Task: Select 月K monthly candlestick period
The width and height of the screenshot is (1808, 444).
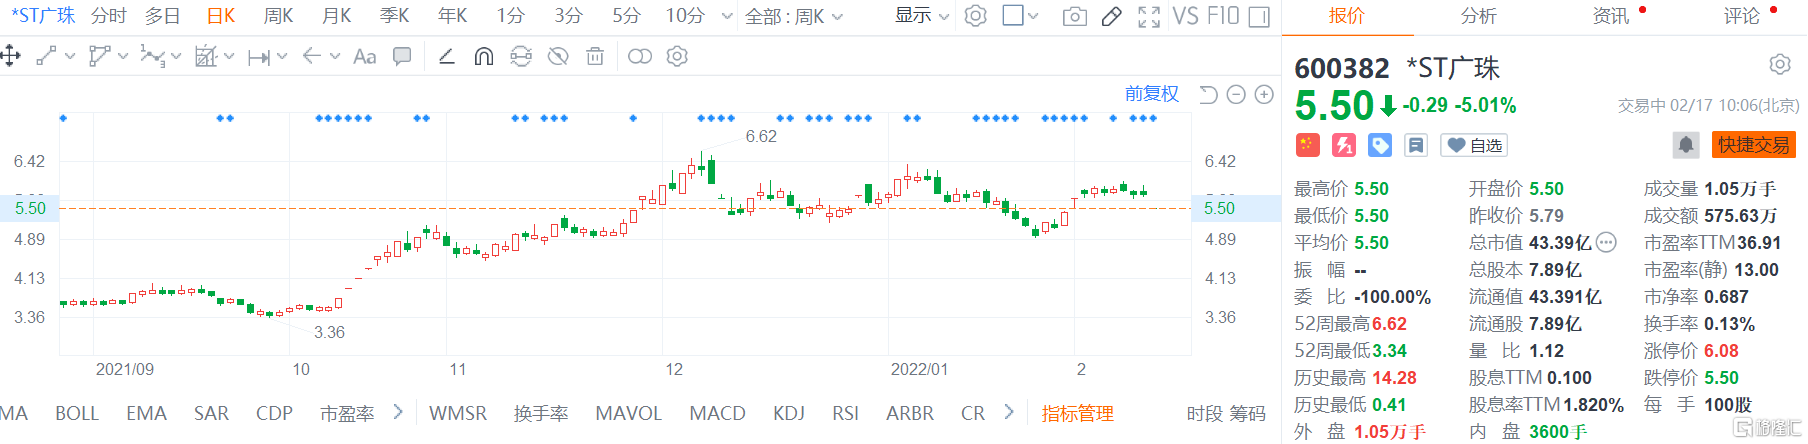Action: pyautogui.click(x=336, y=16)
